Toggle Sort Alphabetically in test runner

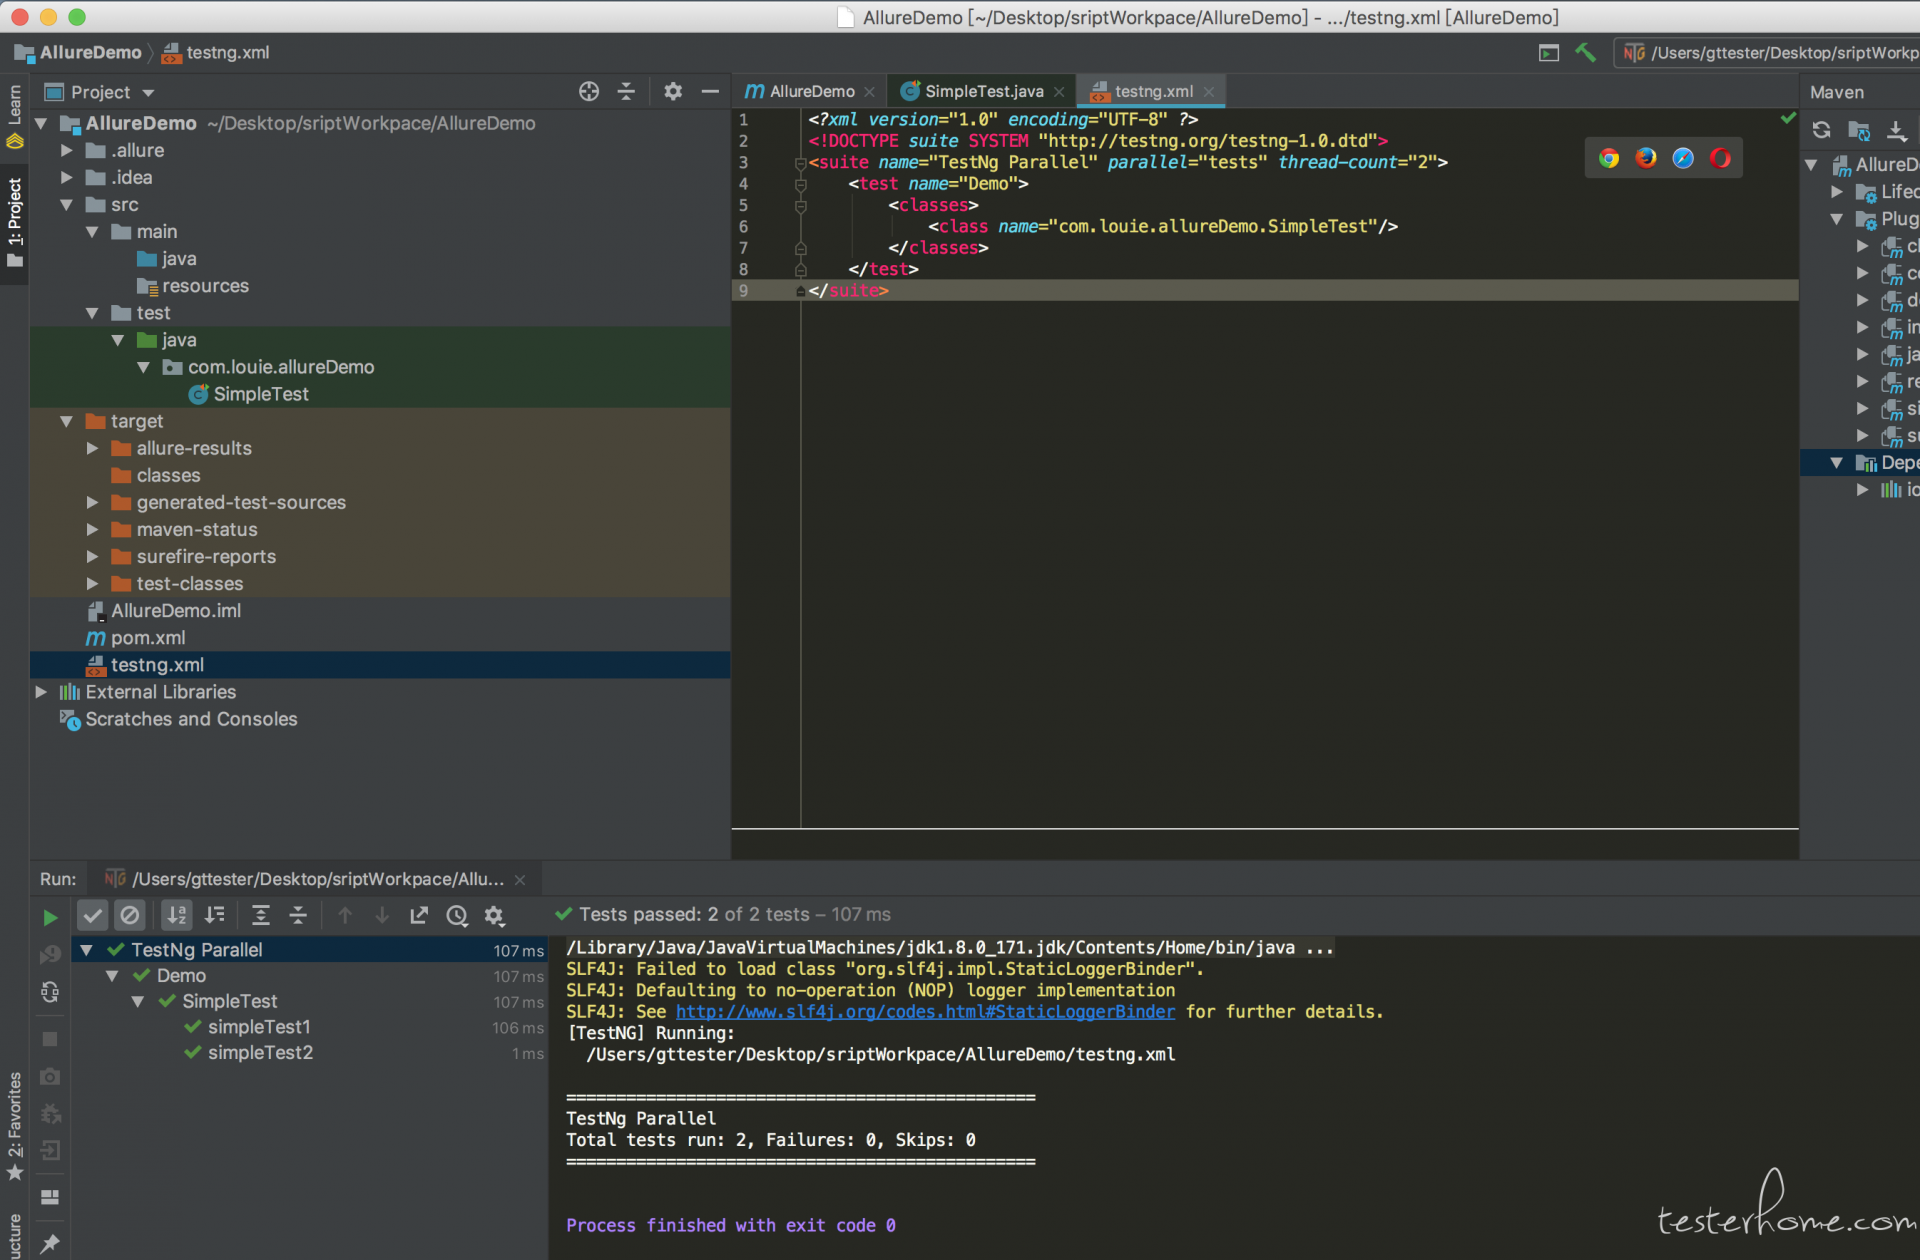coord(177,915)
